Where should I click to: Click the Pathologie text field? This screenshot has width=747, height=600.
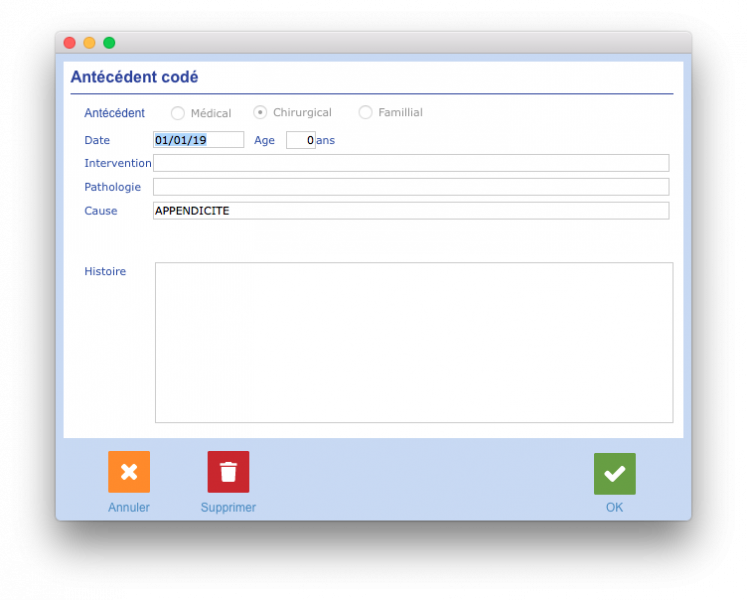click(x=411, y=187)
